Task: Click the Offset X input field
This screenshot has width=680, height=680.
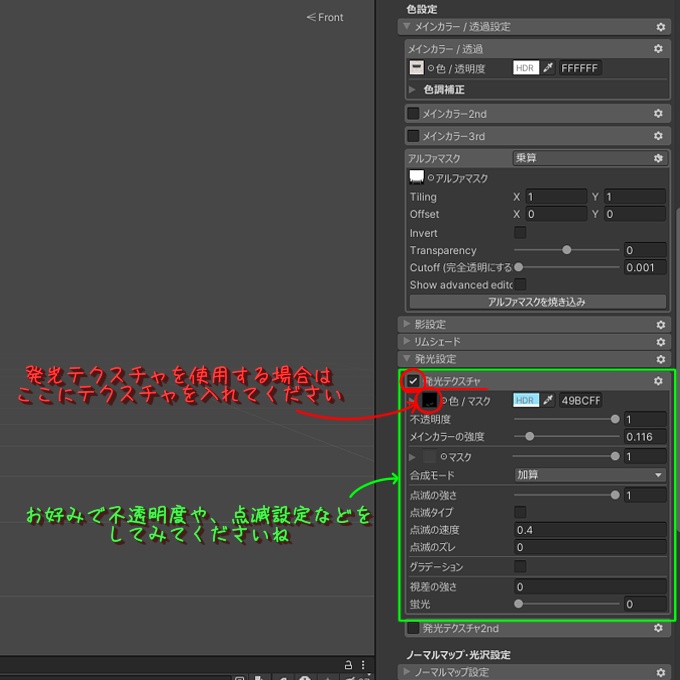Action: (556, 214)
